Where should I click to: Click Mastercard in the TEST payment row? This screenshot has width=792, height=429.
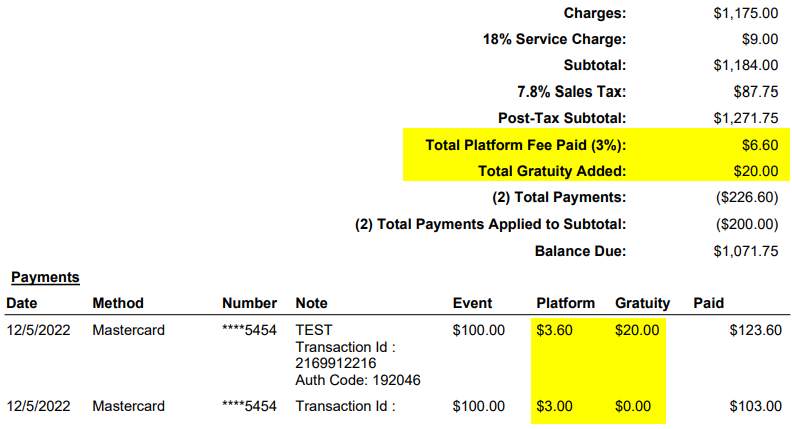128,330
